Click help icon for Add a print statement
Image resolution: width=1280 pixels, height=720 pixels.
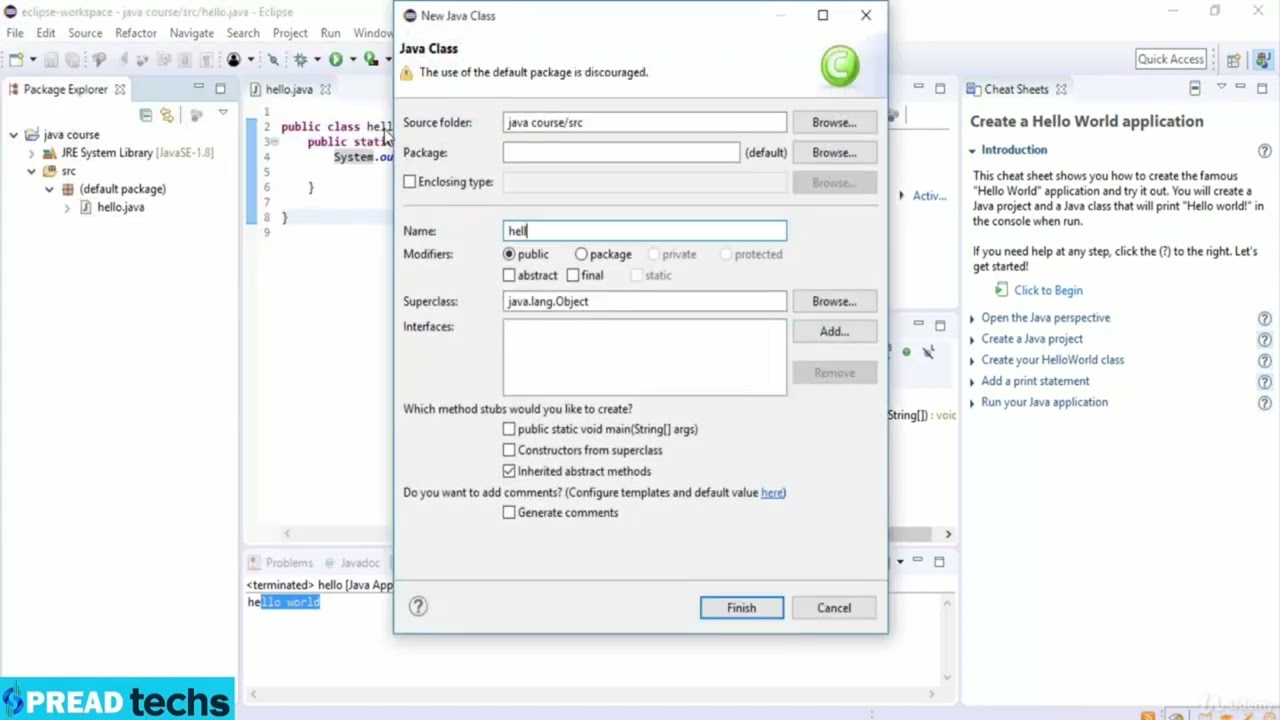click(1264, 381)
